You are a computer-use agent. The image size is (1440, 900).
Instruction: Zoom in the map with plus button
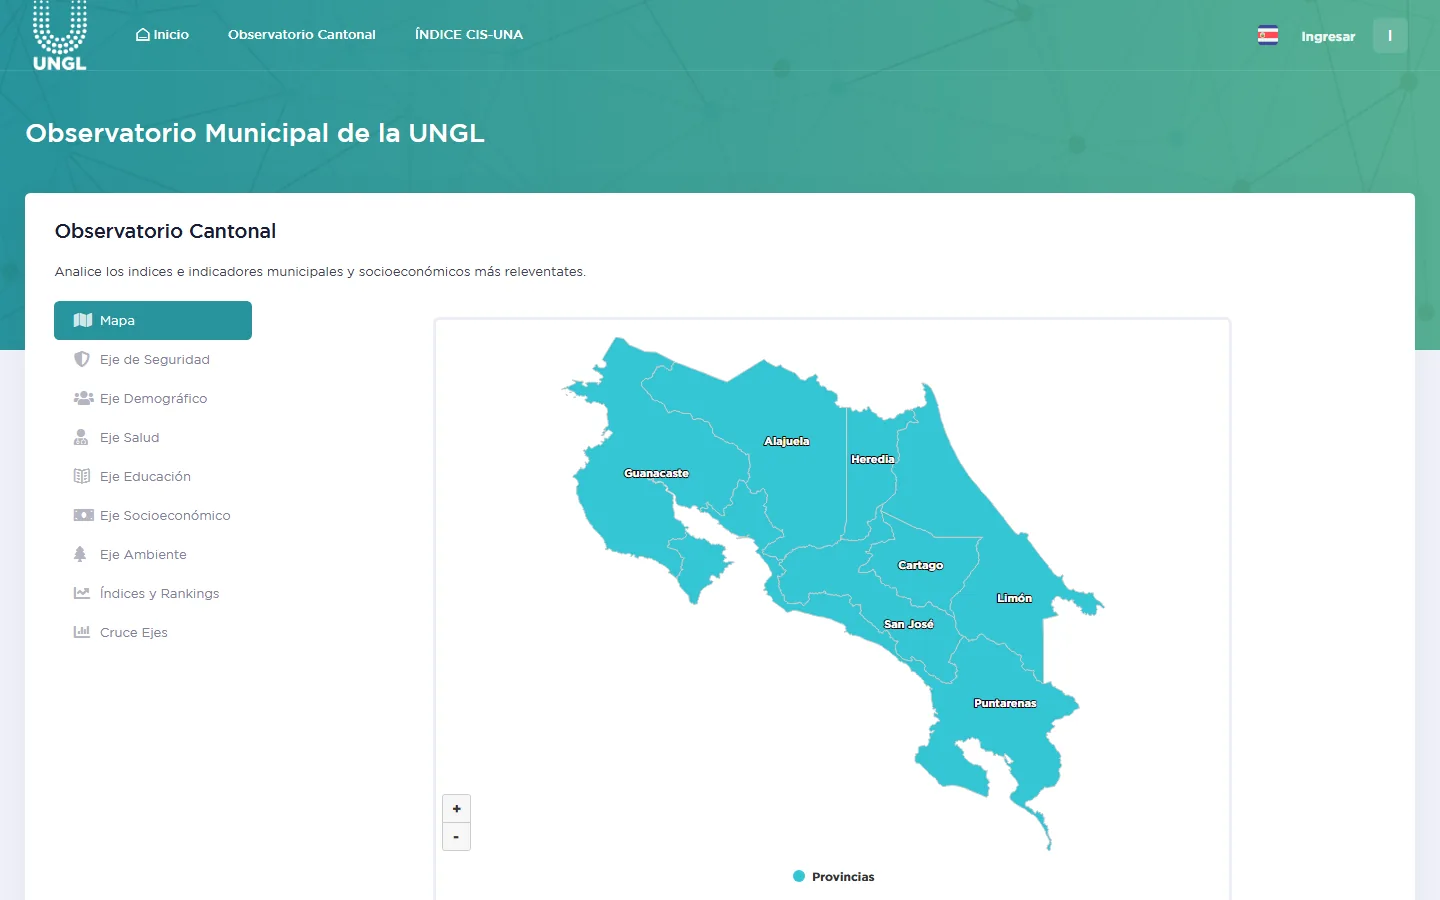[456, 809]
